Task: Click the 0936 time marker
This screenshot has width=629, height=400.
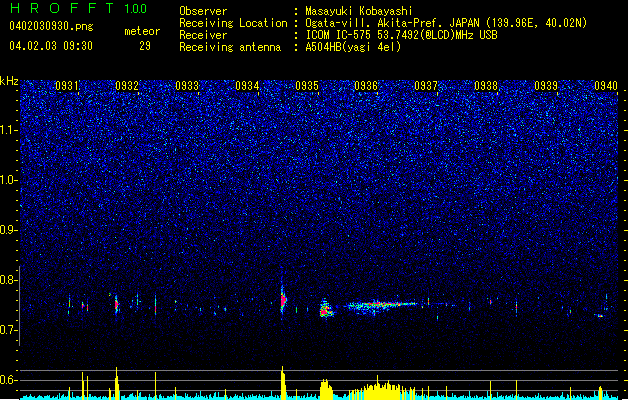Action: [x=366, y=86]
